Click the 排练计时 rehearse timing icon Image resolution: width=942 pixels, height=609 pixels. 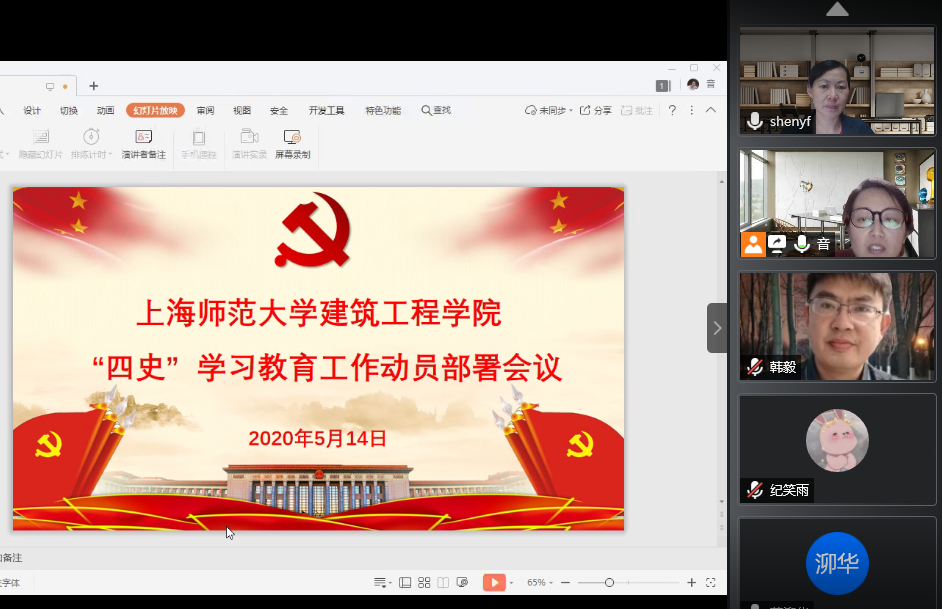point(91,137)
